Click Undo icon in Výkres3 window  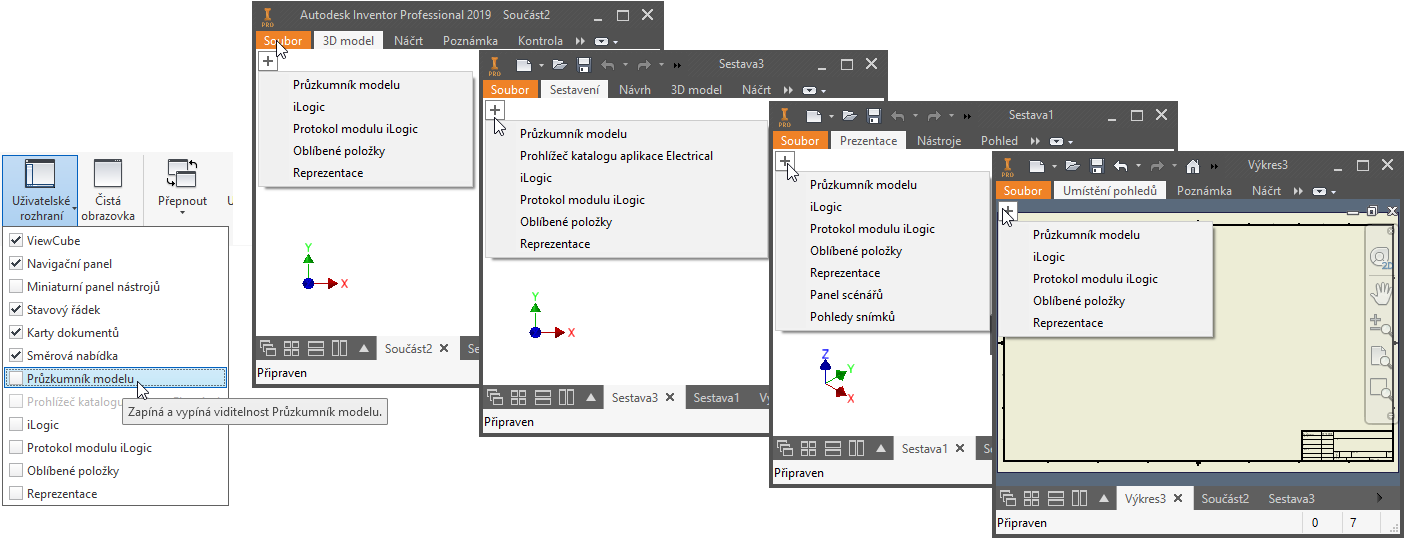1122,166
